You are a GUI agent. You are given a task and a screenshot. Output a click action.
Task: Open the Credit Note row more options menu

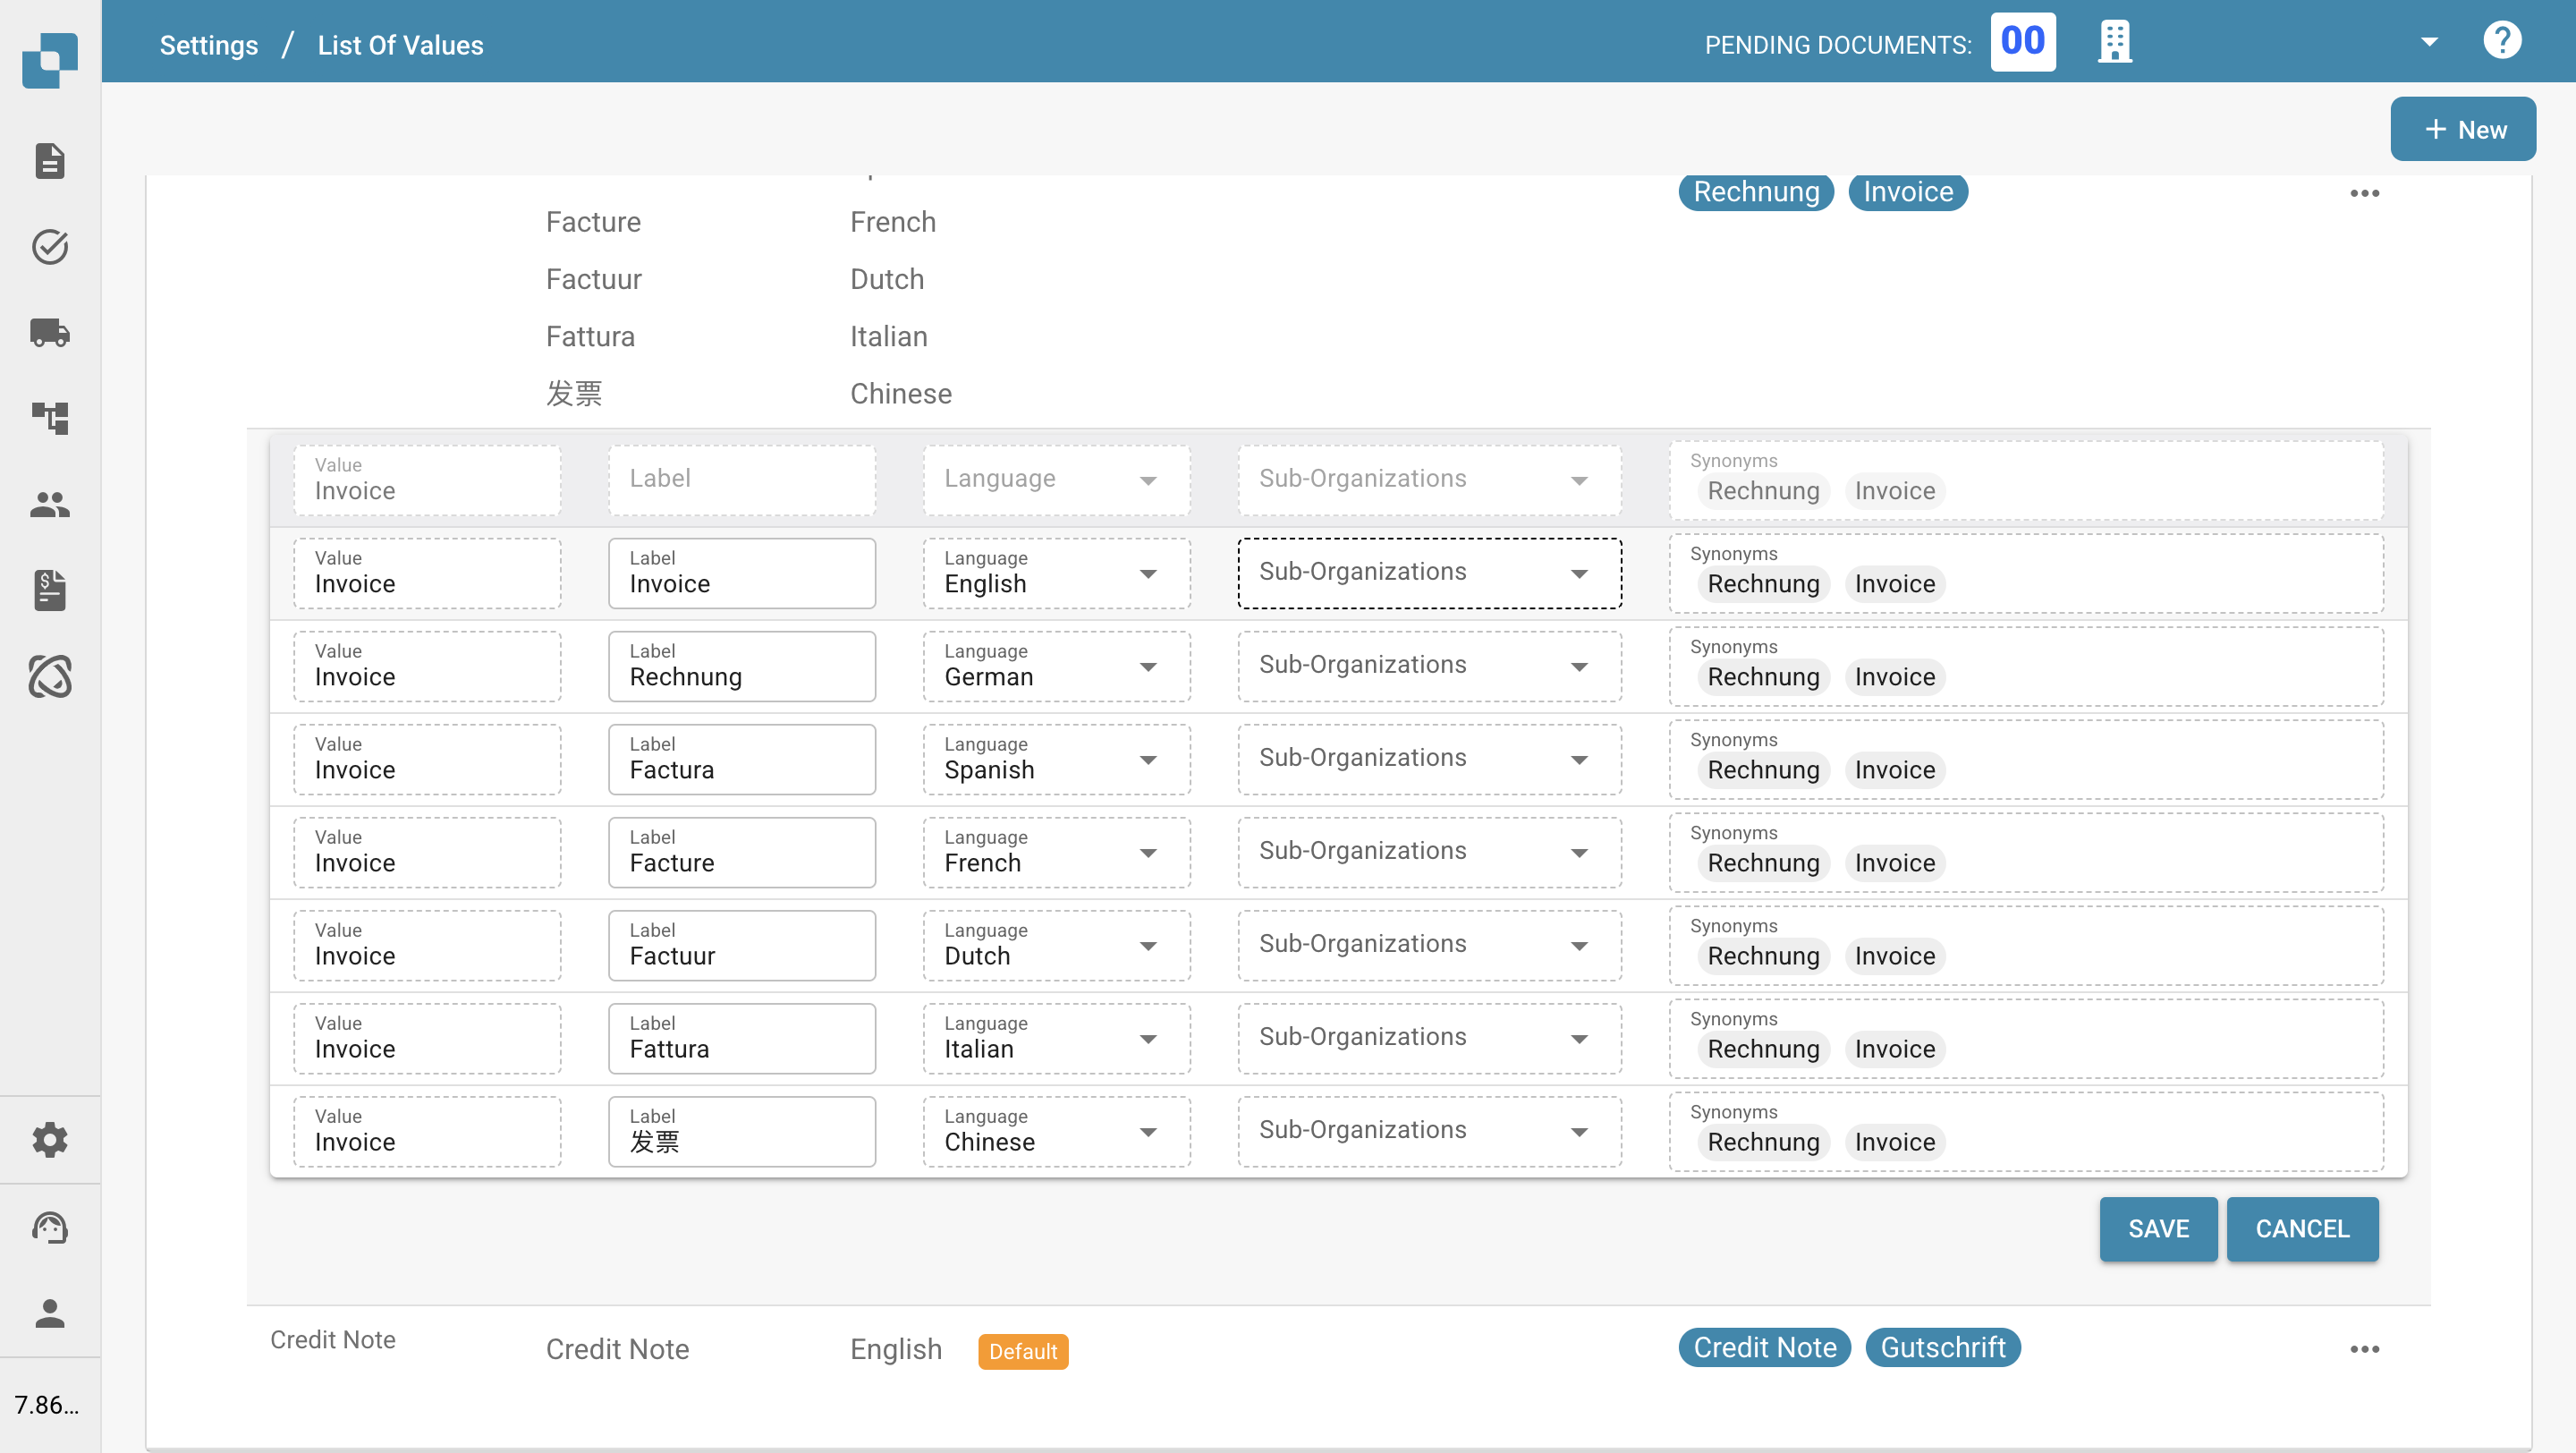[x=2364, y=1349]
